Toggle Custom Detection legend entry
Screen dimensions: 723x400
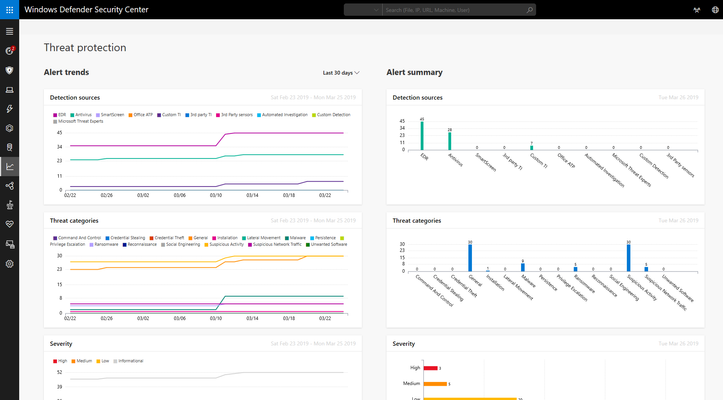(x=332, y=115)
